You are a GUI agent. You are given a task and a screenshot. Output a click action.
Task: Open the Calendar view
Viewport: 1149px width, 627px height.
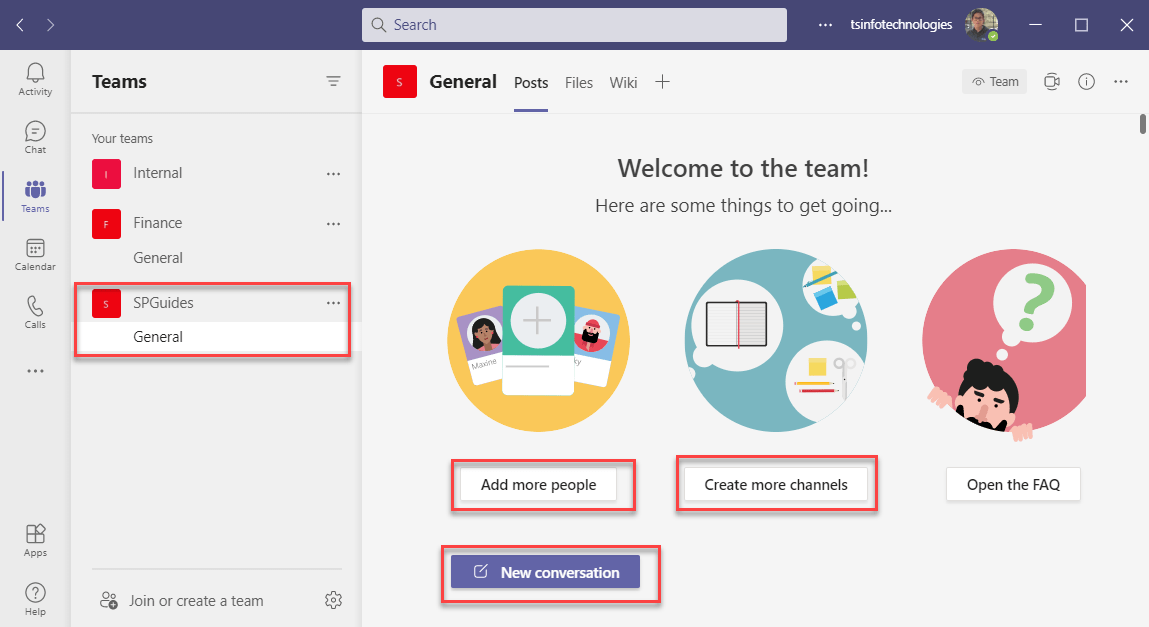[x=35, y=254]
